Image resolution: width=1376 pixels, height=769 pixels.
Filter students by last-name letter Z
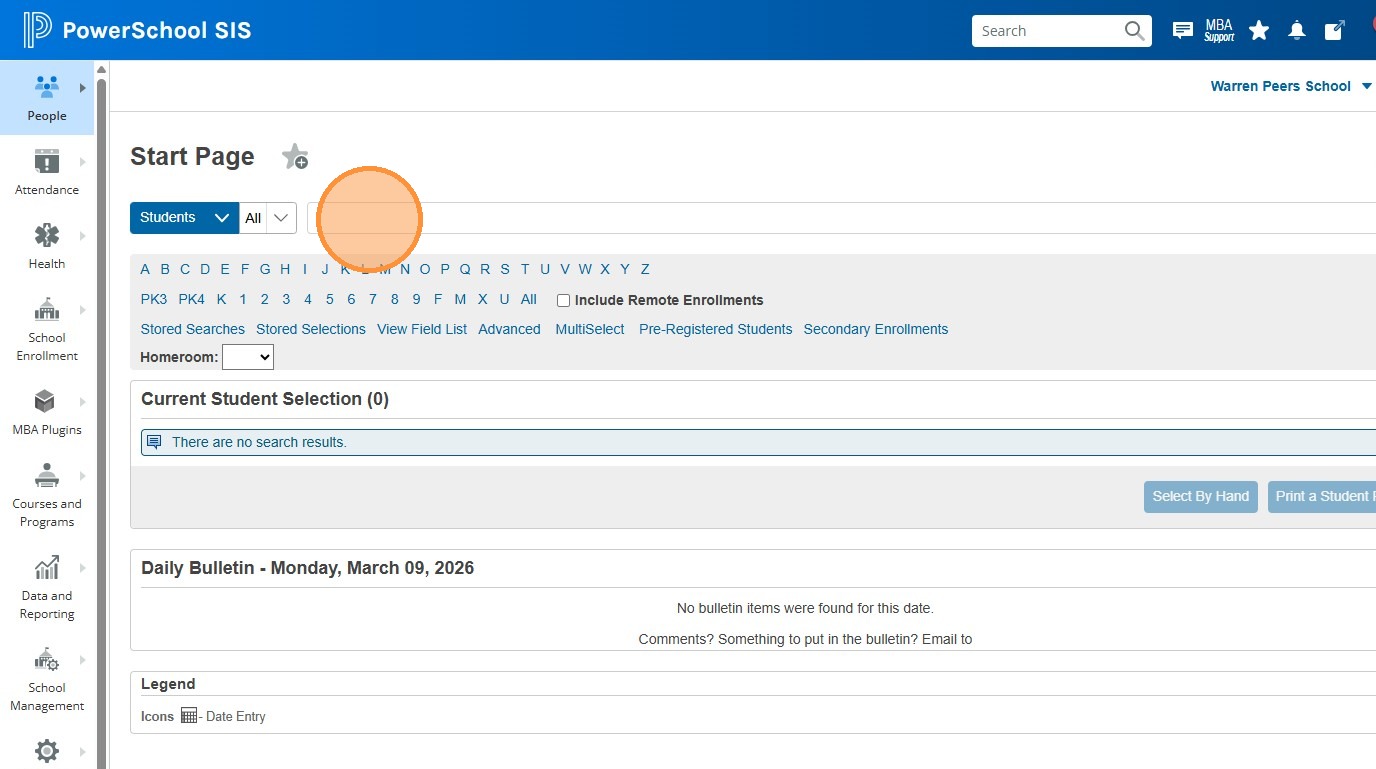pos(645,269)
